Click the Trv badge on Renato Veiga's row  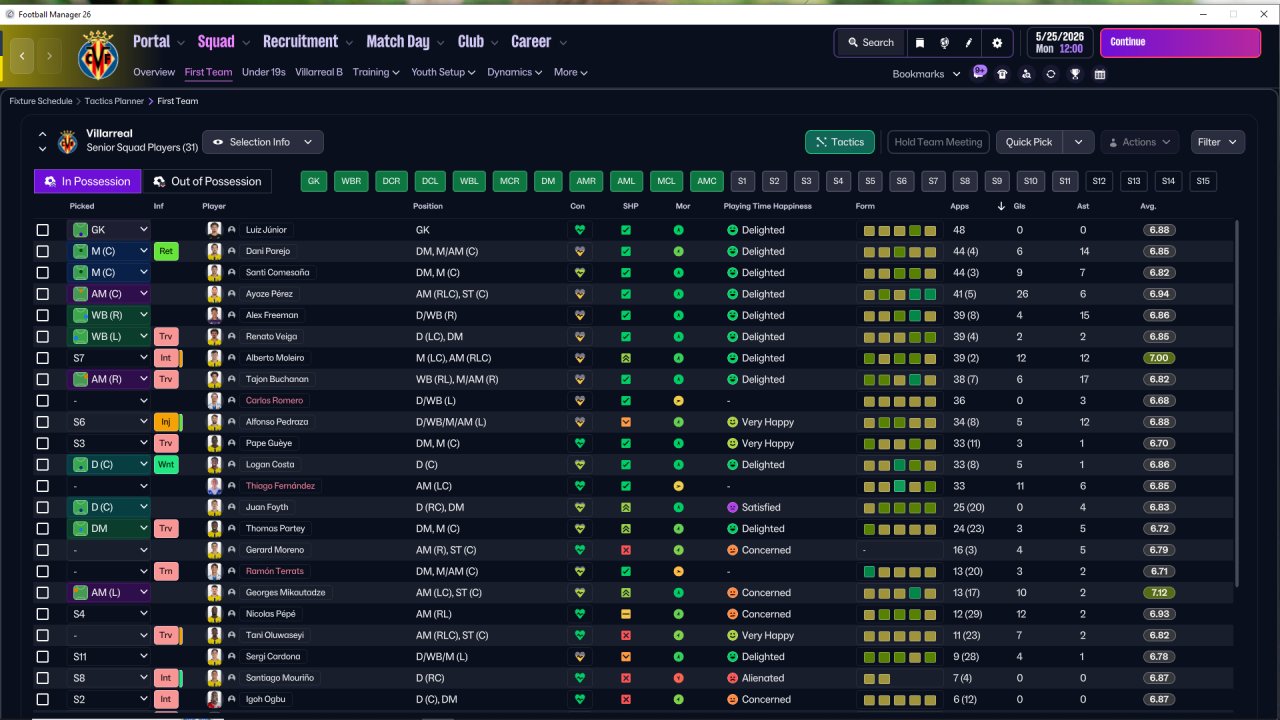point(166,337)
